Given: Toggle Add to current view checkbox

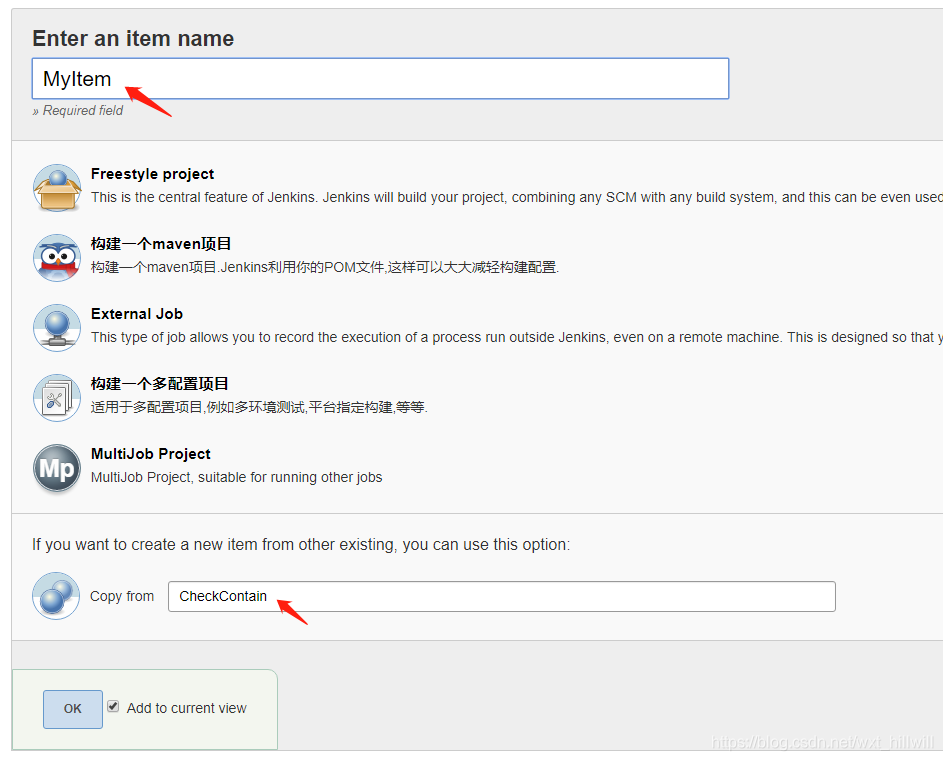Looking at the screenshot, I should [113, 706].
